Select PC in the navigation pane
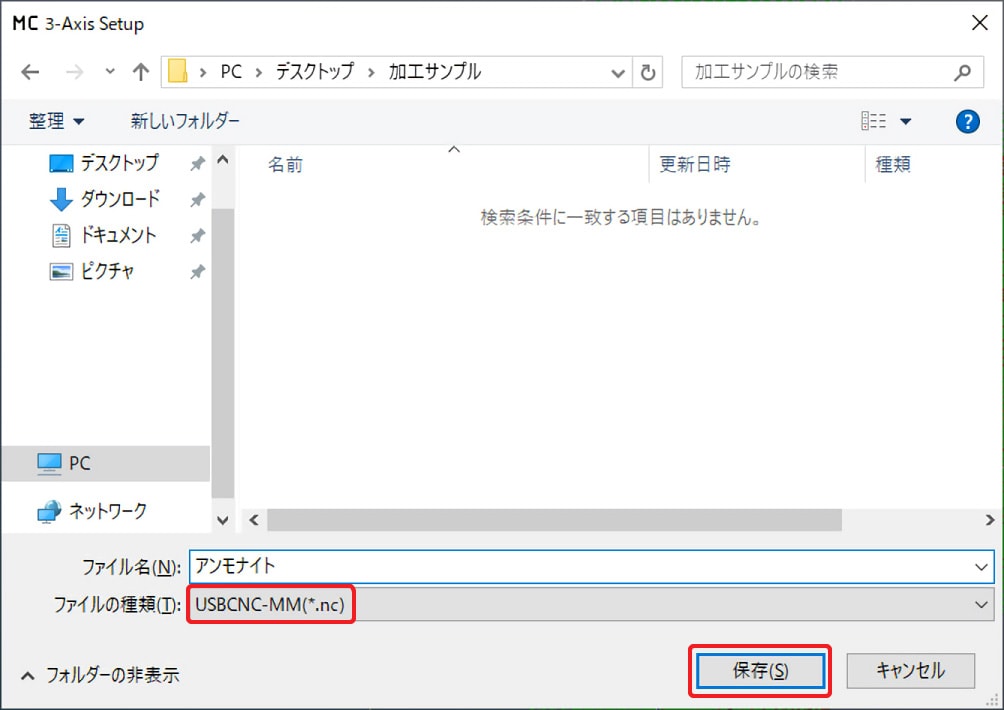This screenshot has width=1004, height=710. click(x=80, y=463)
